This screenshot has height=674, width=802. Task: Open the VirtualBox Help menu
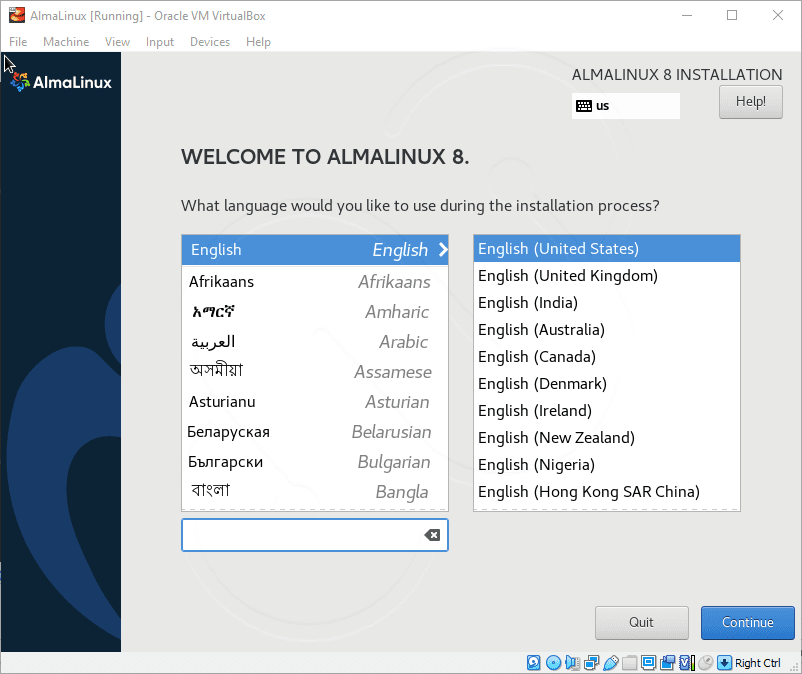(x=258, y=42)
